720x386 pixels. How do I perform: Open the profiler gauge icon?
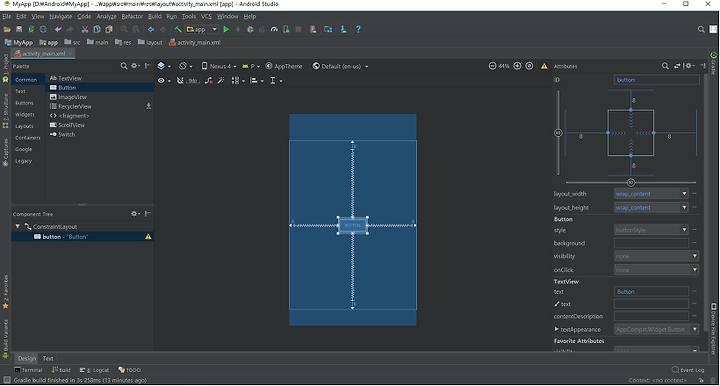274,29
